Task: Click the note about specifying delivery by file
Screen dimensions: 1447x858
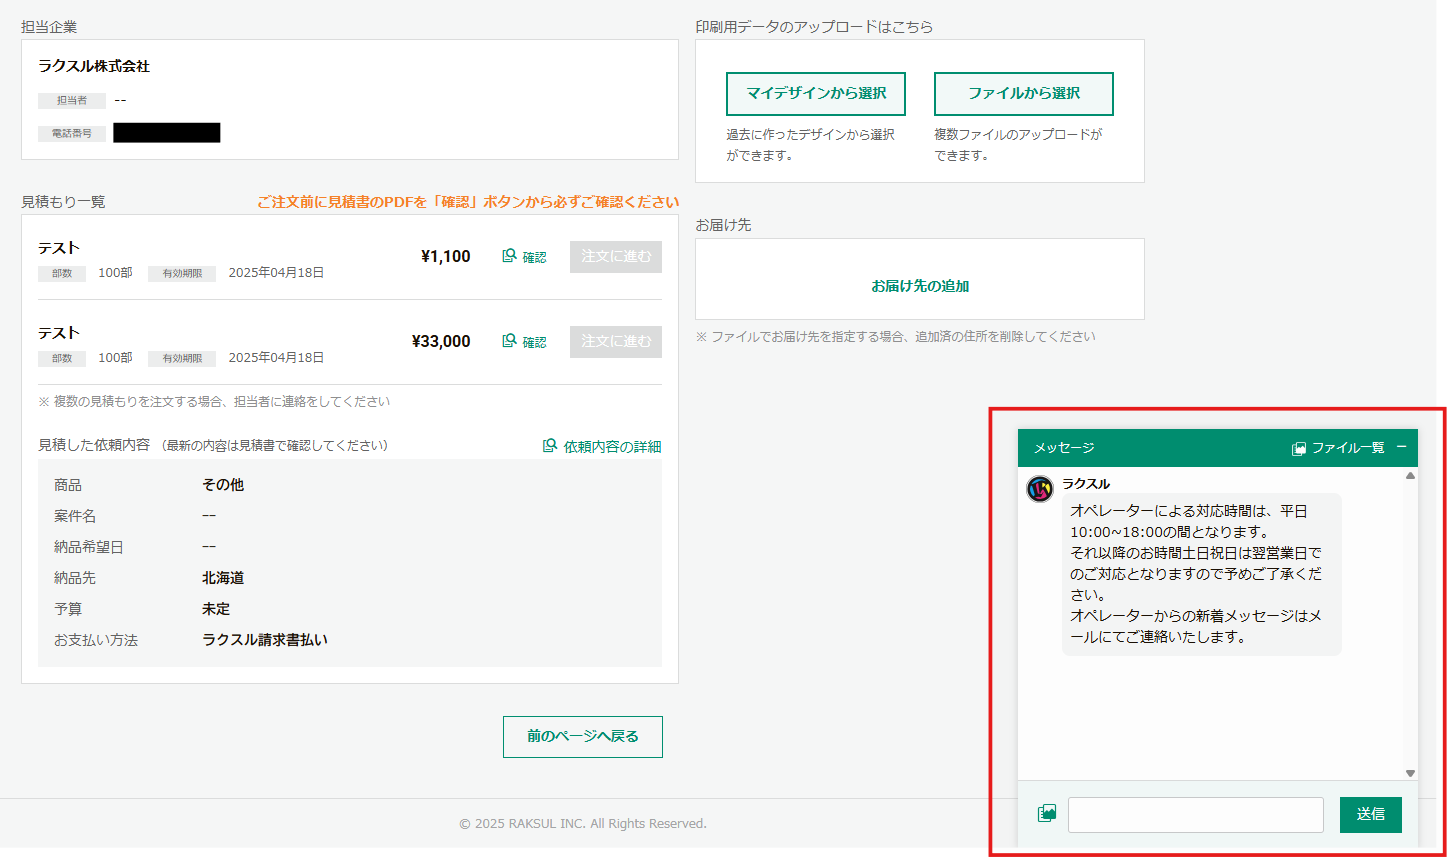Action: [895, 337]
